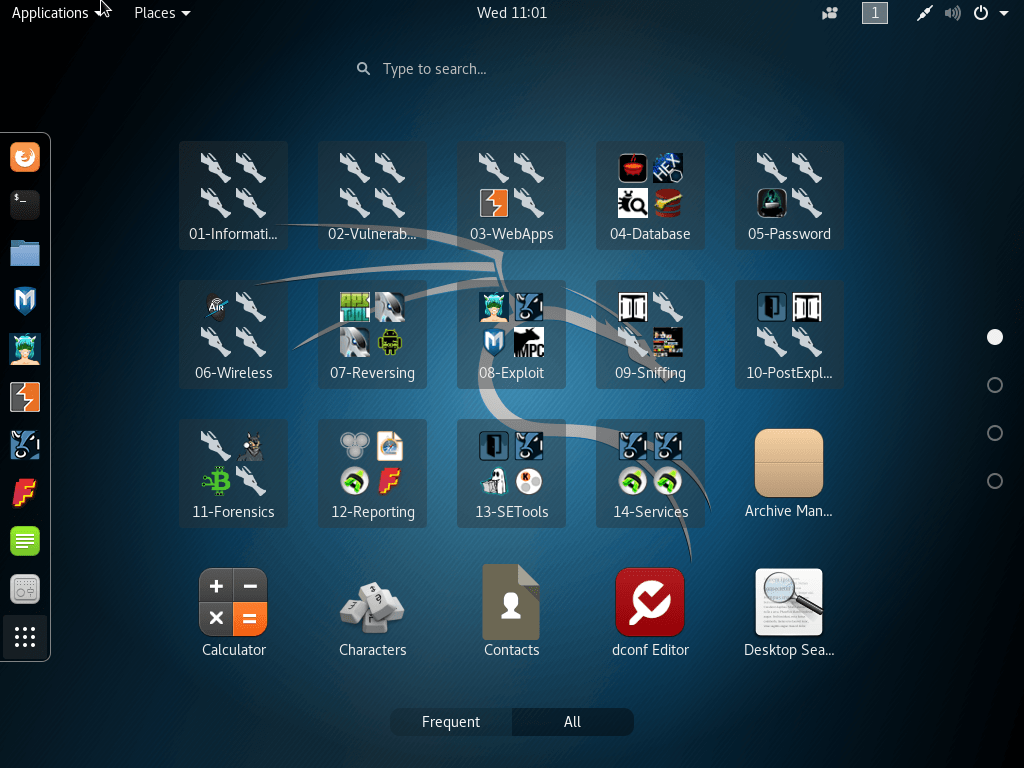1024x768 pixels.
Task: Open Desktop Search app
Action: [789, 613]
